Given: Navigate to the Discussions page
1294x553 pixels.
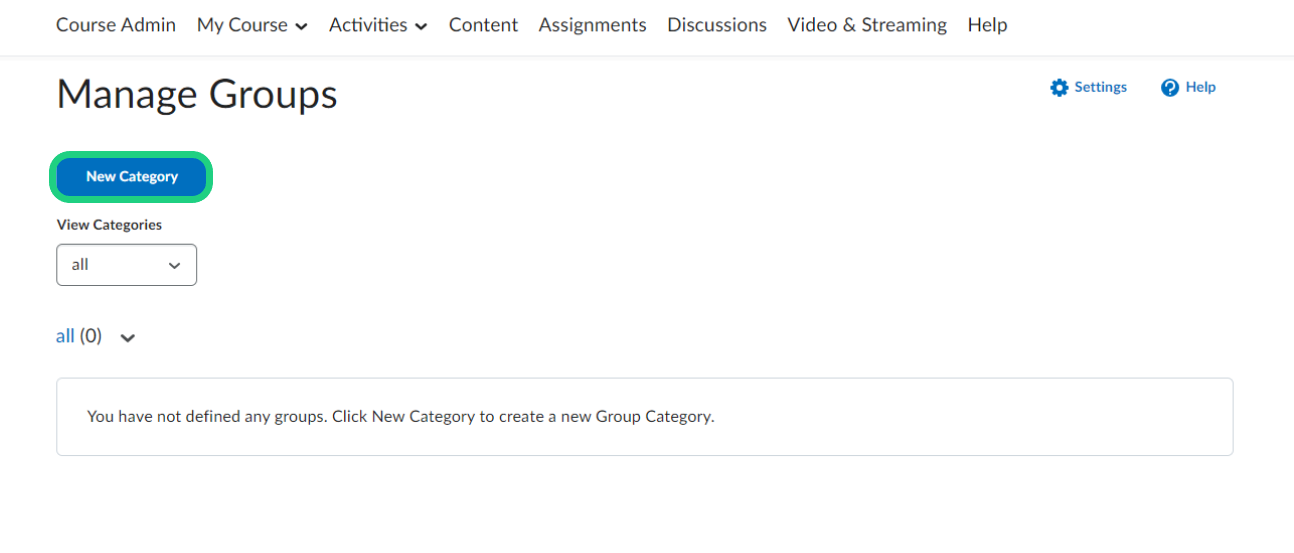Looking at the screenshot, I should tap(717, 25).
